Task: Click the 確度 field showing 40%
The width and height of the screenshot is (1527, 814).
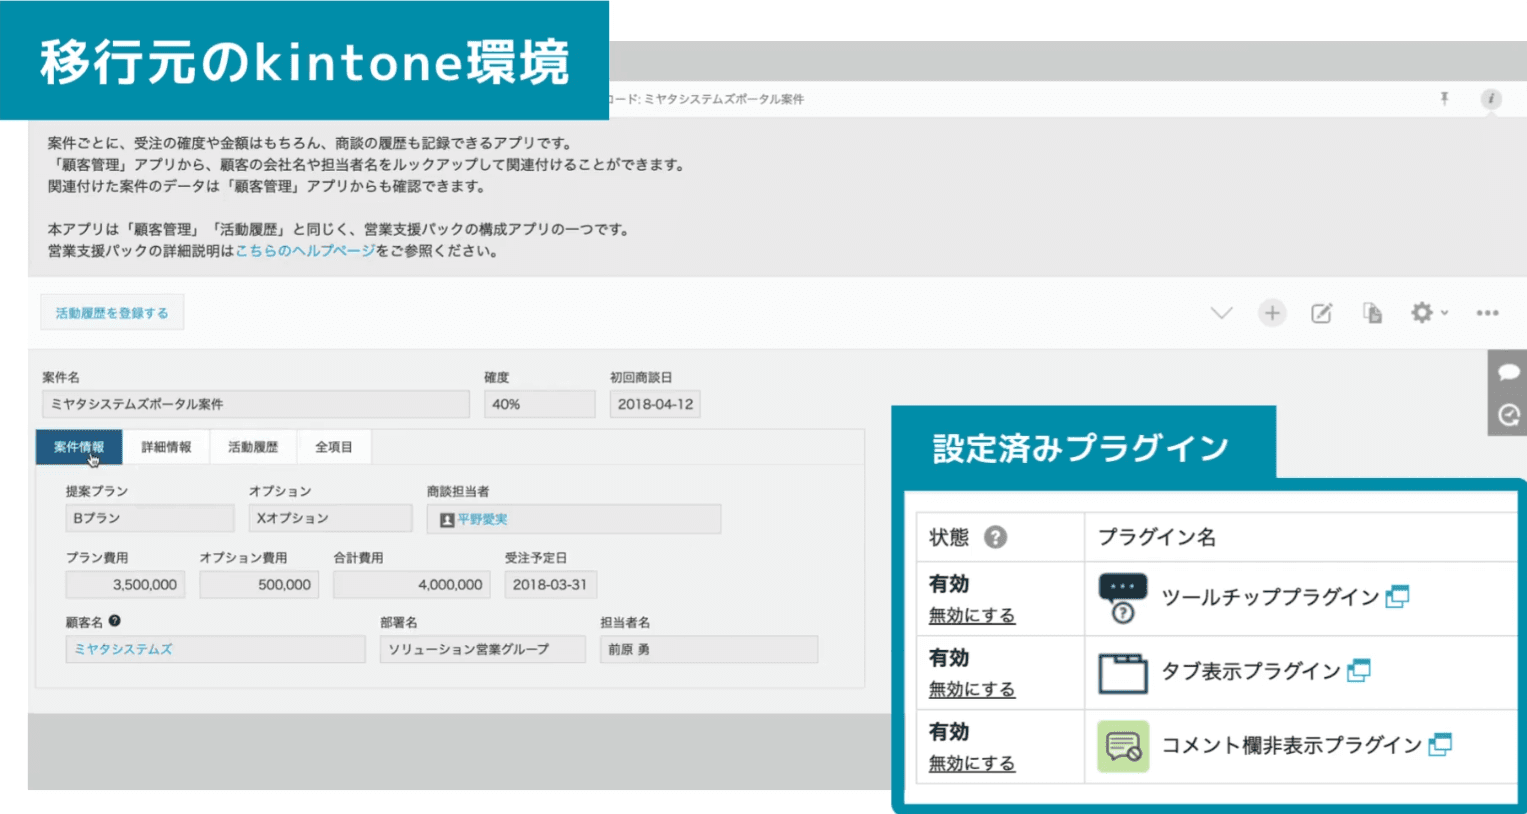Action: coord(540,404)
